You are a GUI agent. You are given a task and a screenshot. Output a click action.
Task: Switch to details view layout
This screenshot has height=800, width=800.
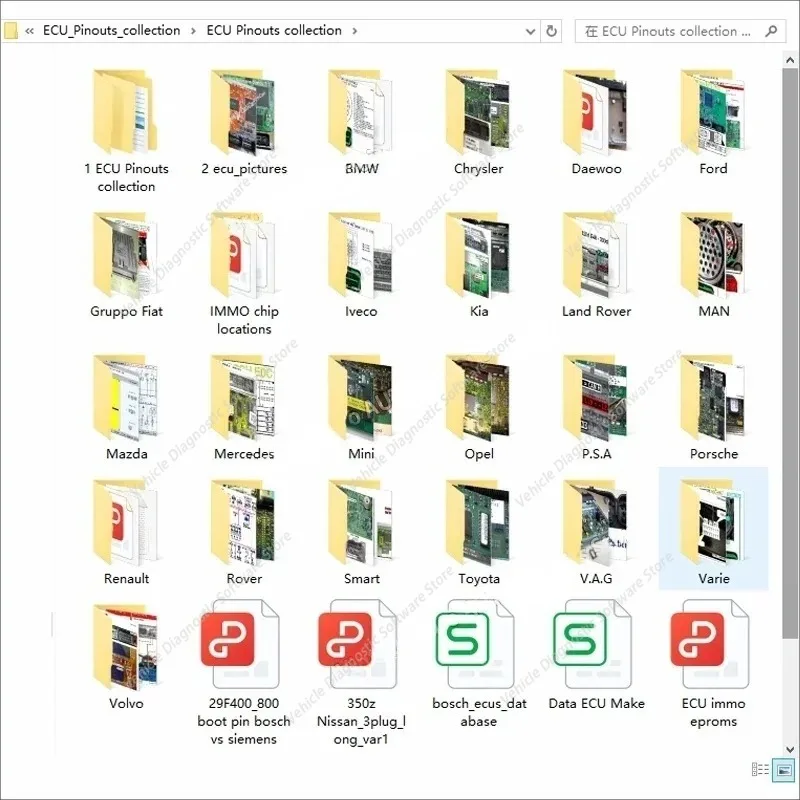pos(760,769)
